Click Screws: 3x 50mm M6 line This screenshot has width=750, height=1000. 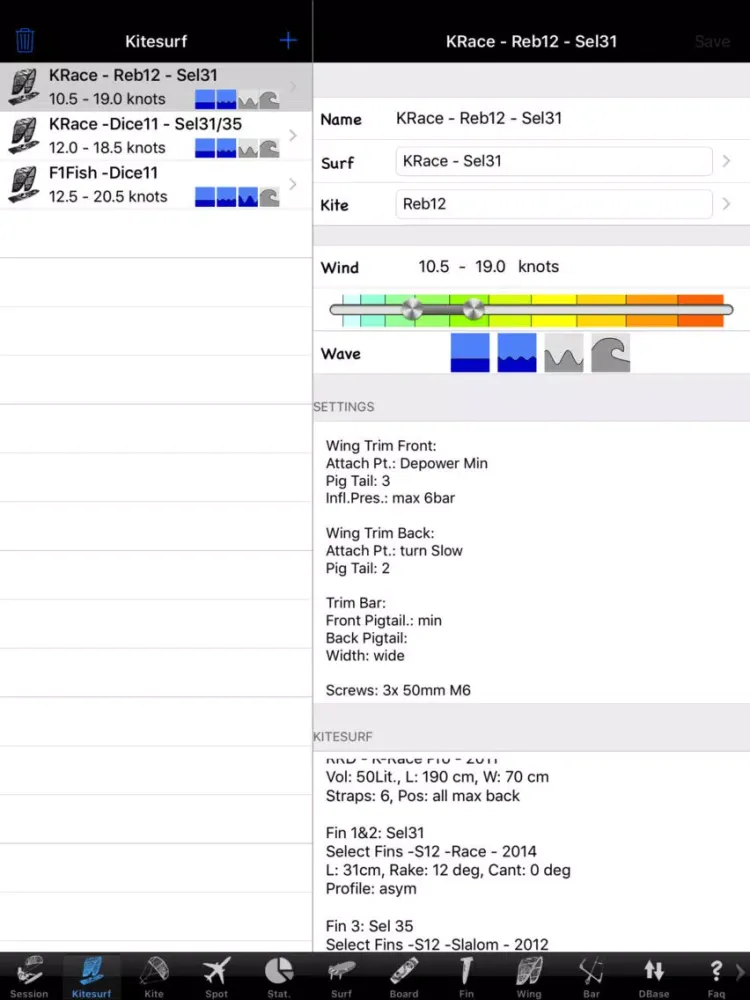(398, 690)
